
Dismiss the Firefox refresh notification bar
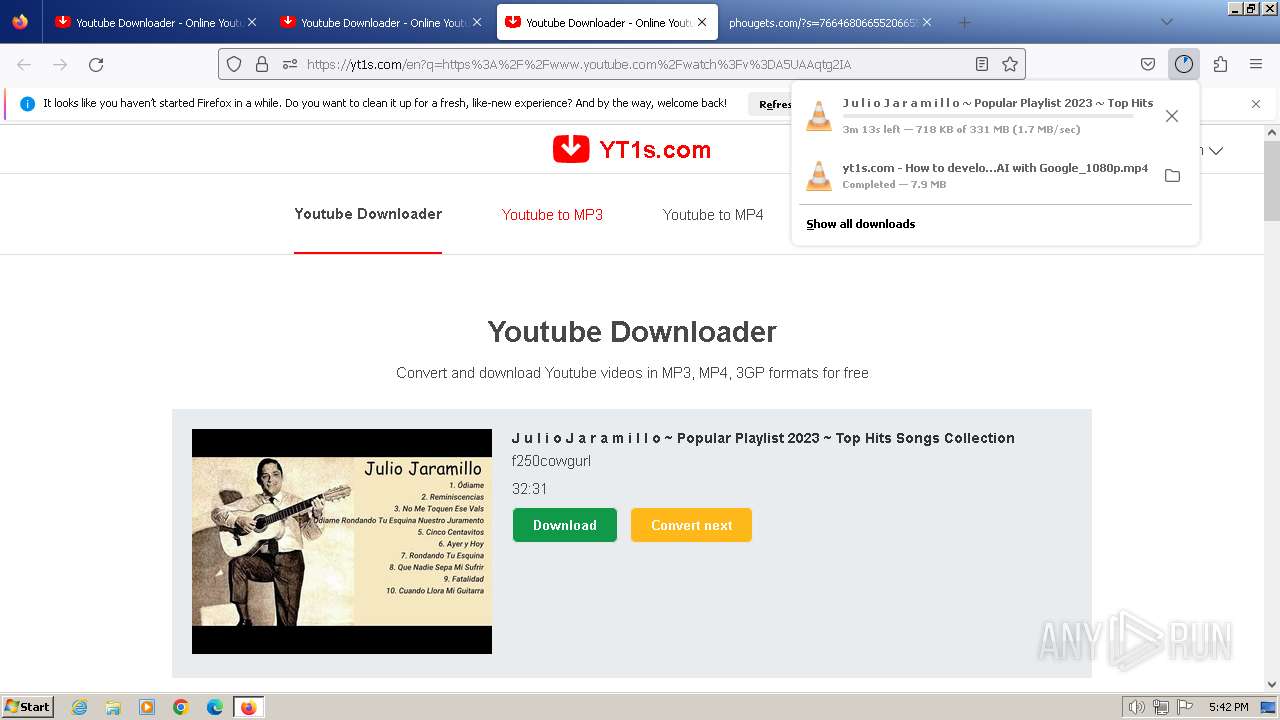point(1256,104)
